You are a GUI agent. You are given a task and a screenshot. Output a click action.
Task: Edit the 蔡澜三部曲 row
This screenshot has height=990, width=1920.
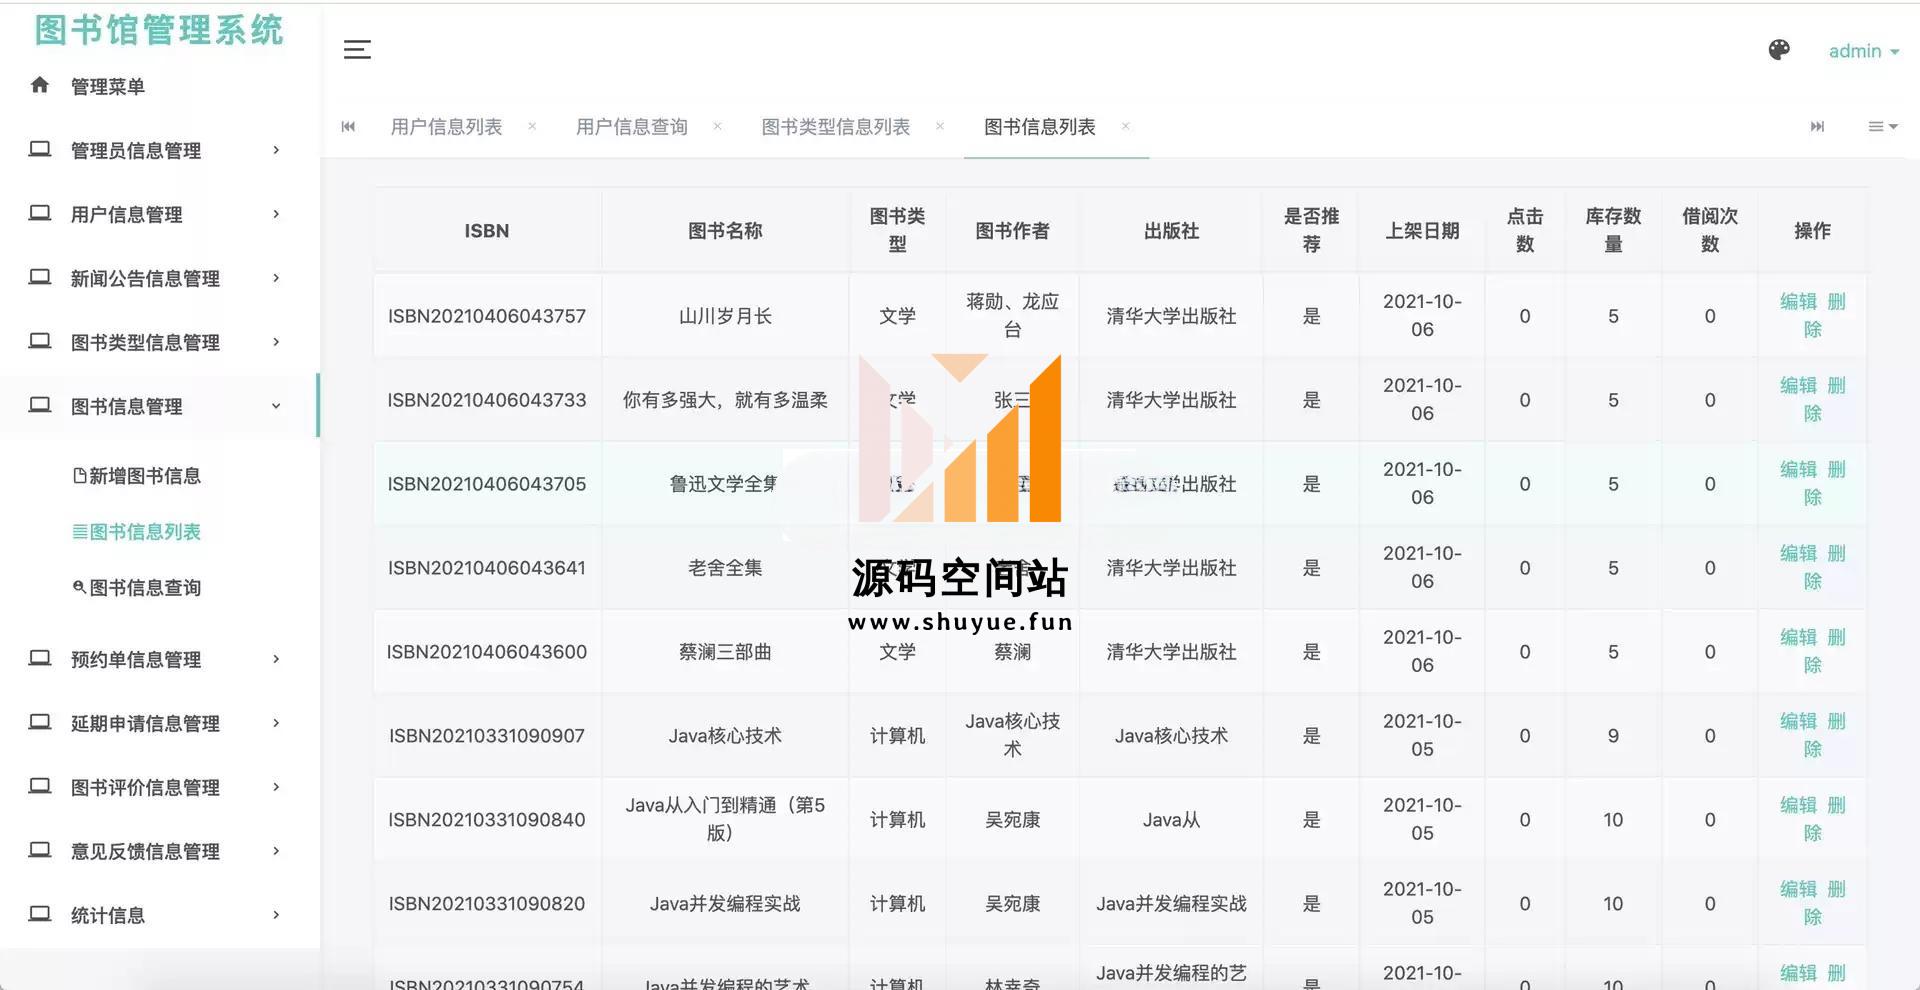1798,637
